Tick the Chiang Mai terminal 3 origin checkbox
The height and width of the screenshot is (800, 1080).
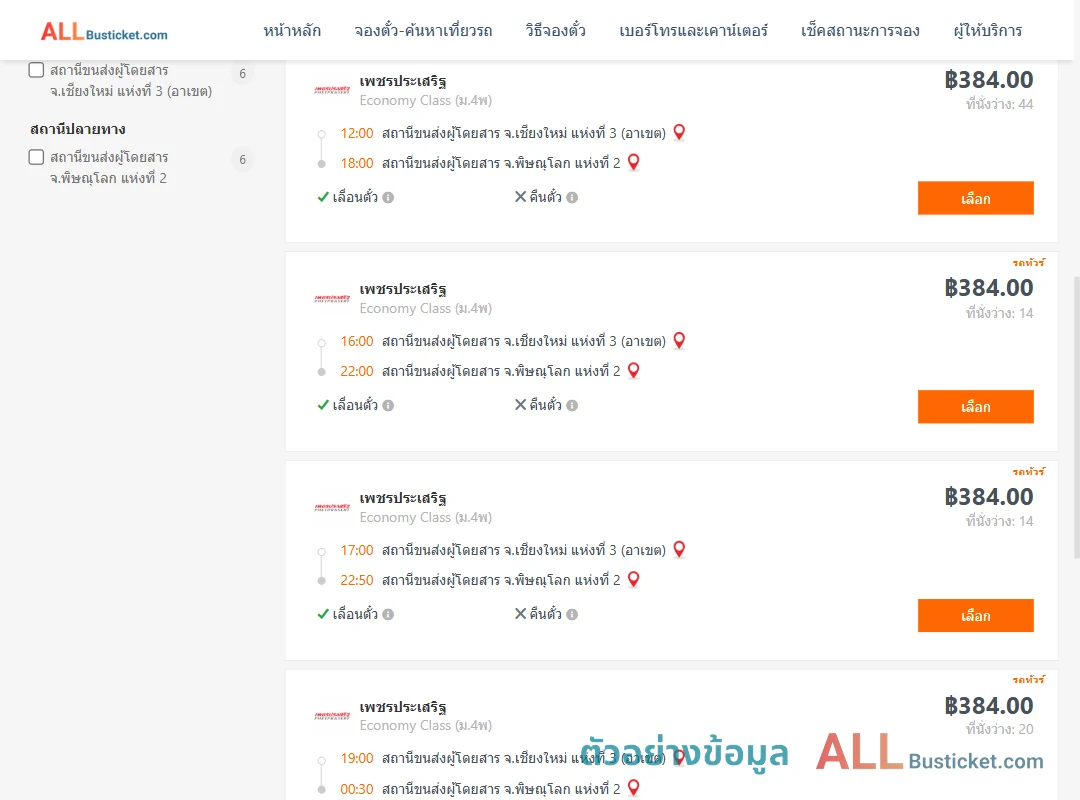37,70
